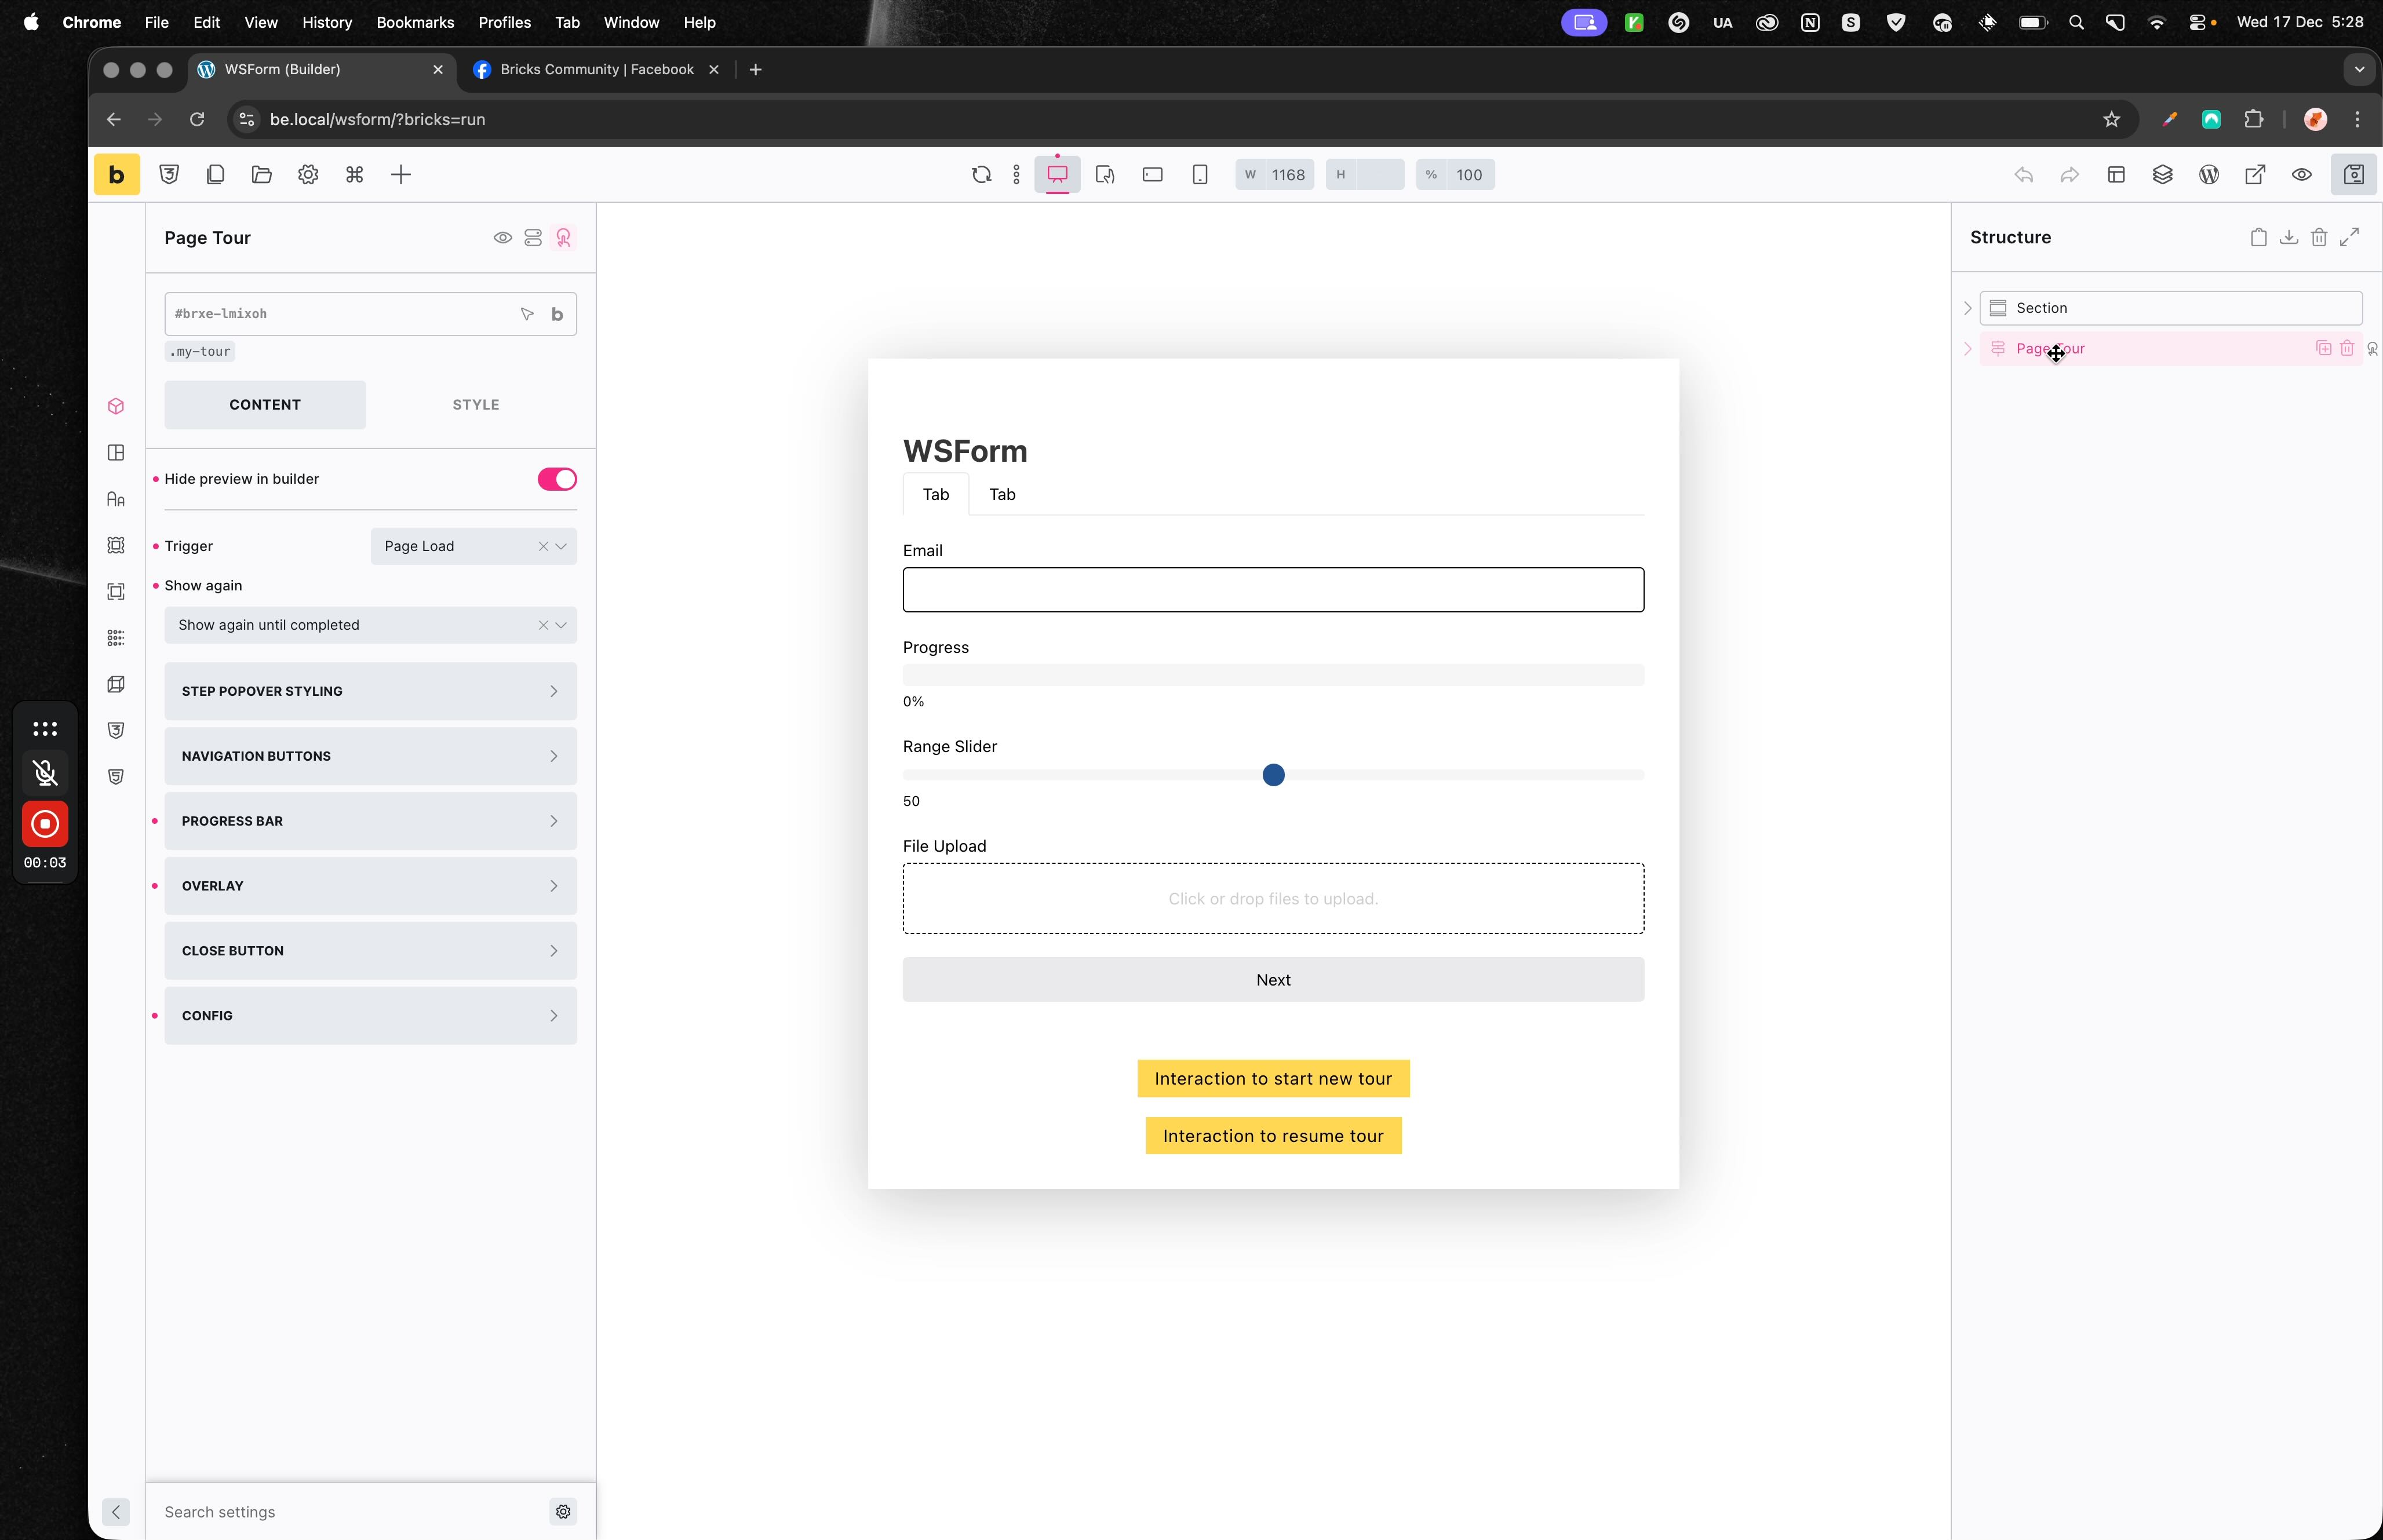Click the Search settings field
Screen dimensions: 2383x1540
pyautogui.click(x=350, y=1512)
